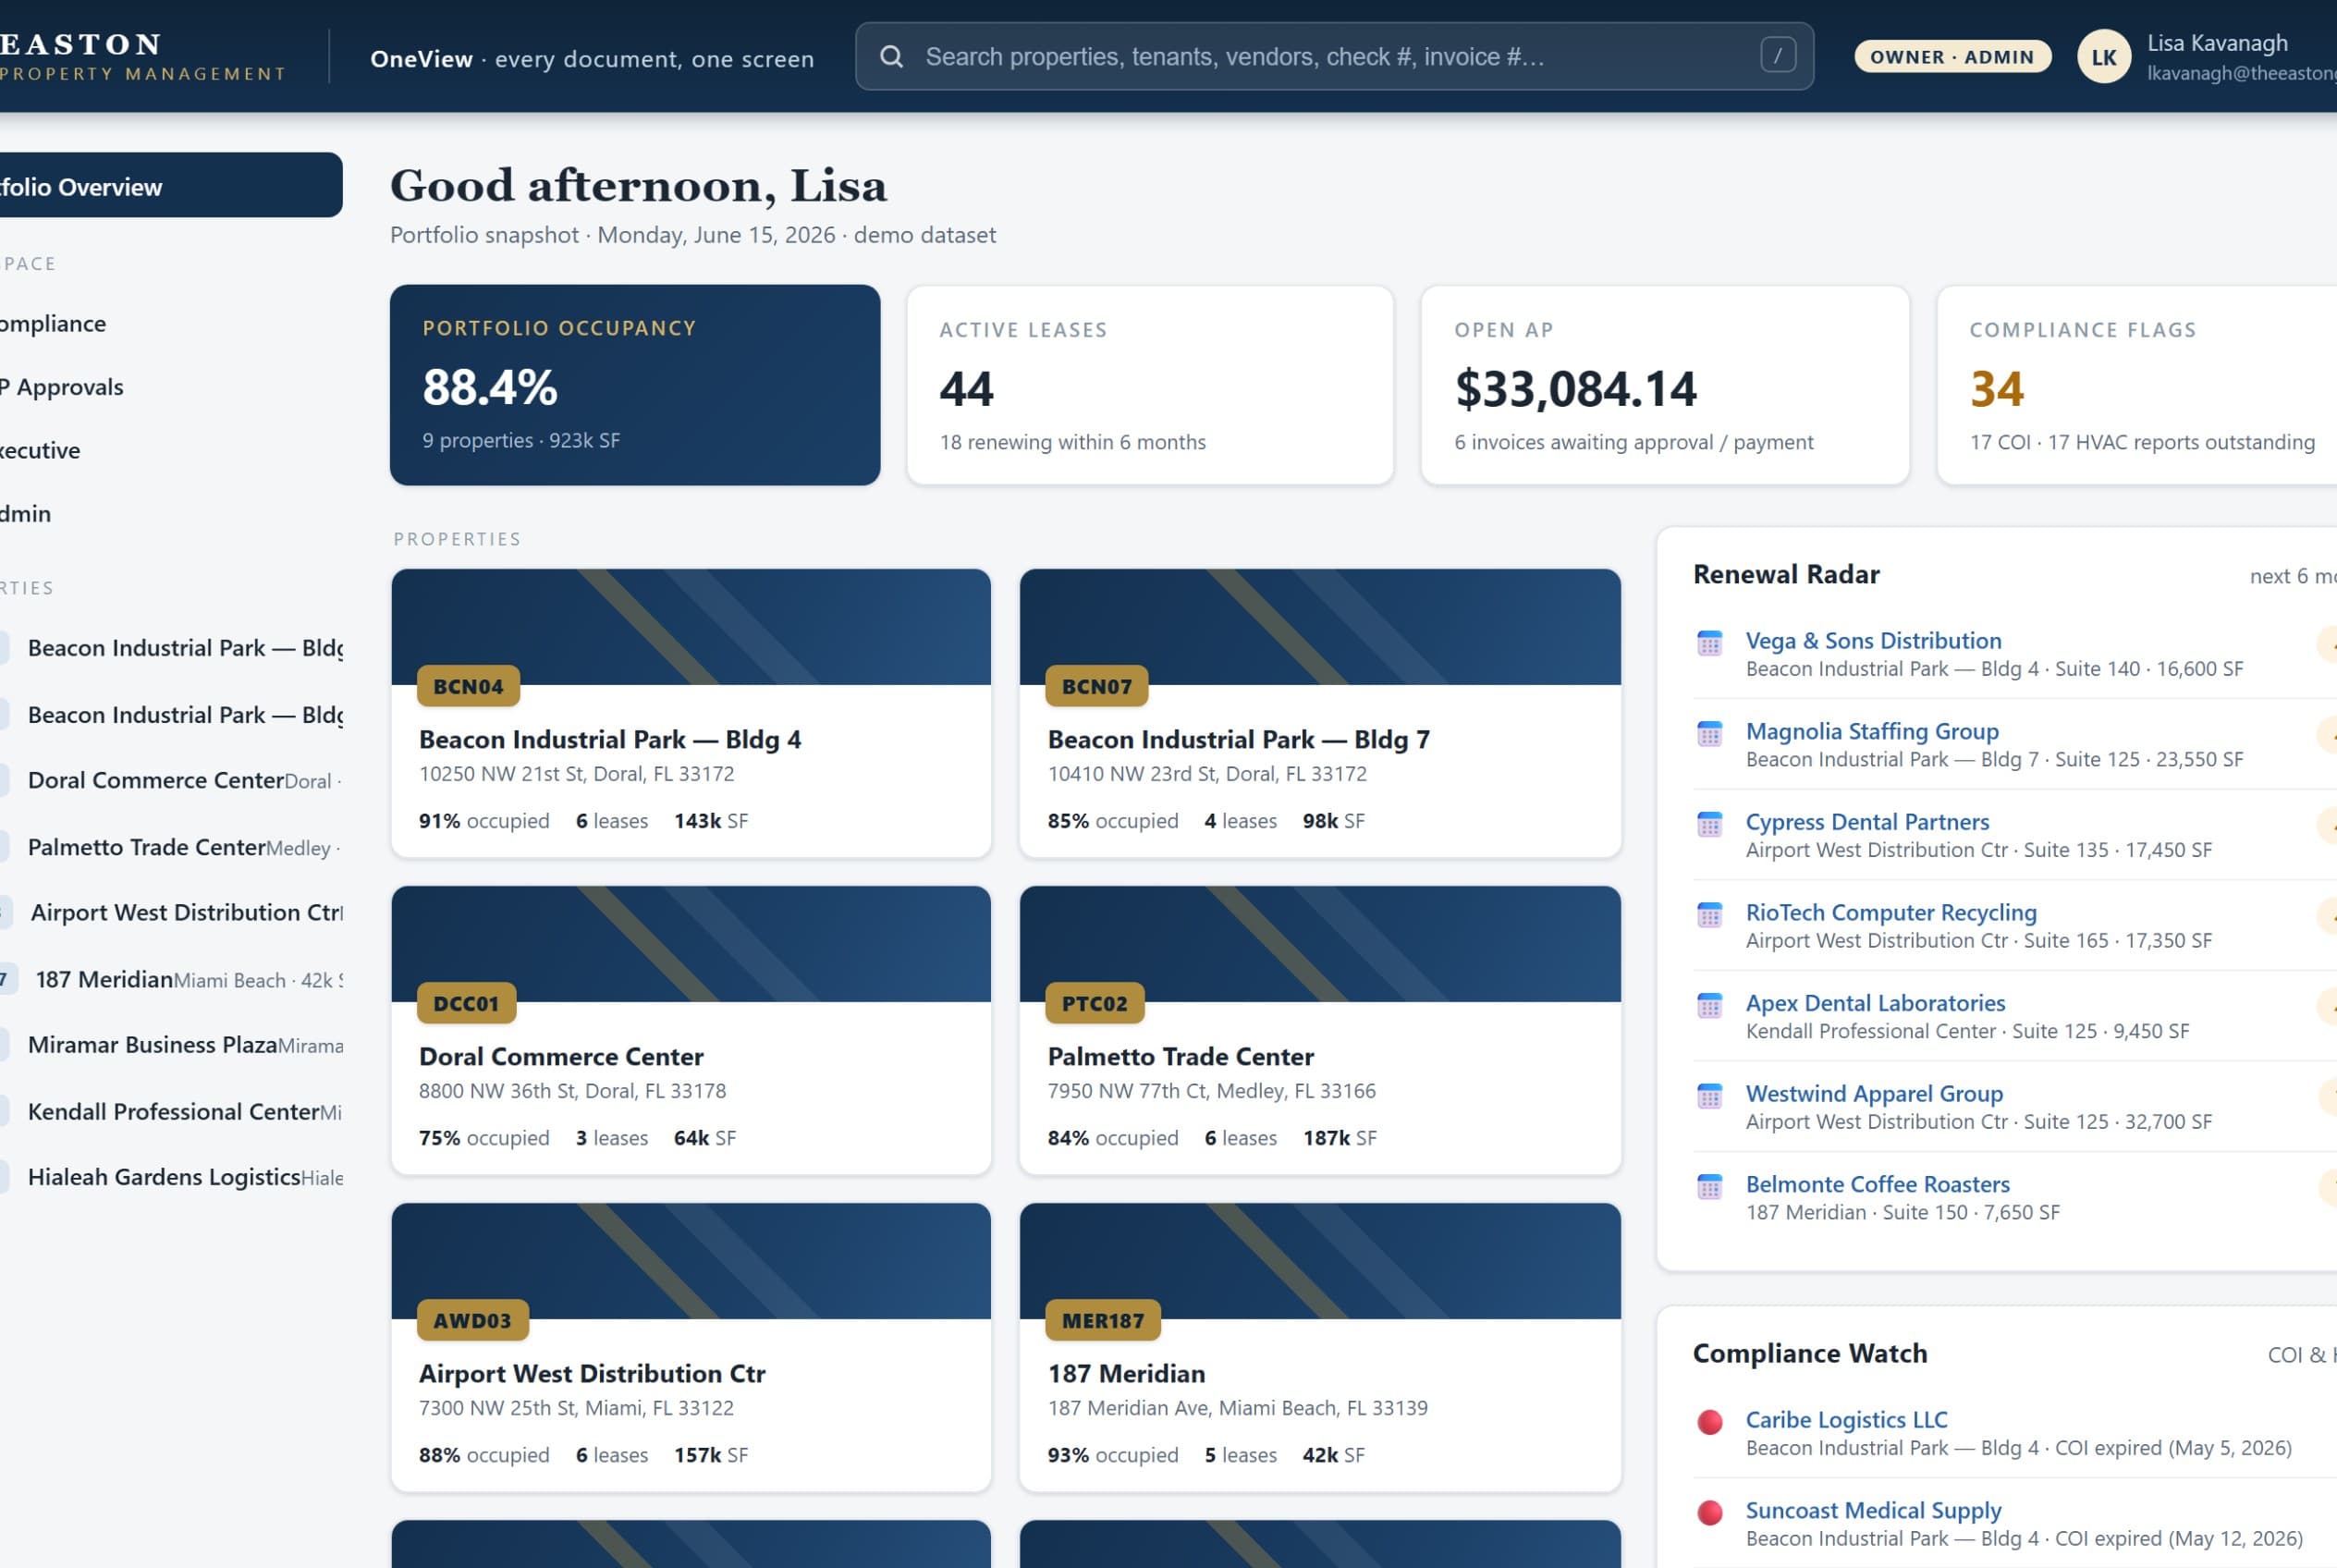Select Palmetto Trade Center in sidebar list
The width and height of the screenshot is (2337, 1568).
click(171, 847)
